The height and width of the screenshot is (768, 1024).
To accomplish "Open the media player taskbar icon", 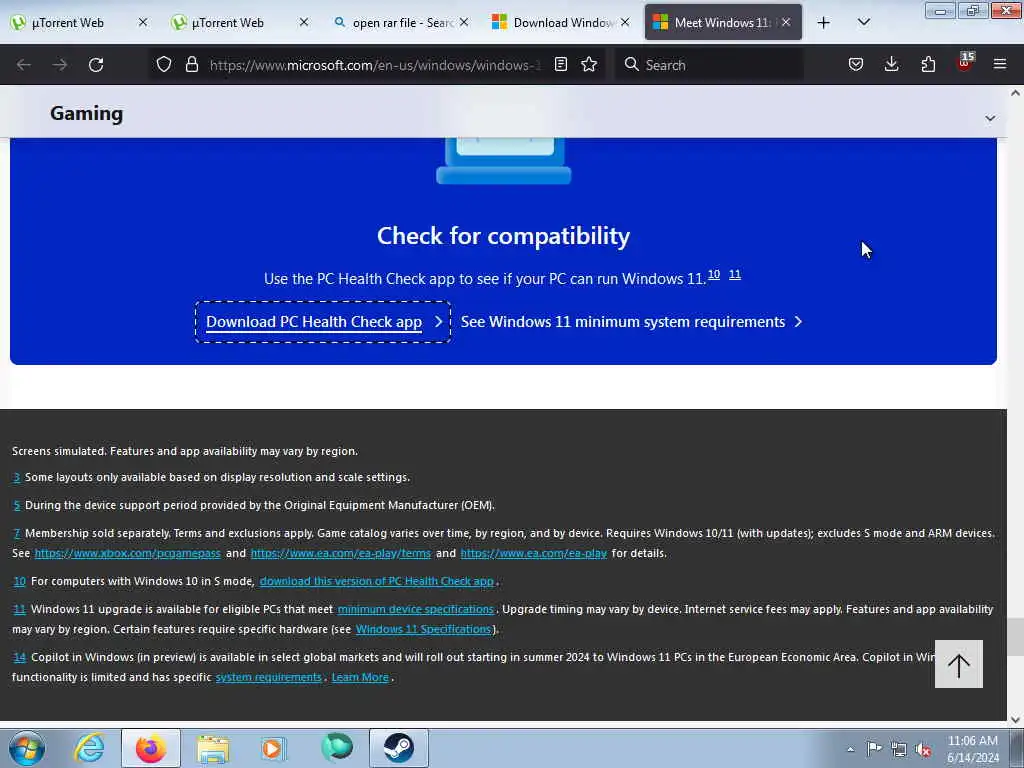I will point(274,748).
